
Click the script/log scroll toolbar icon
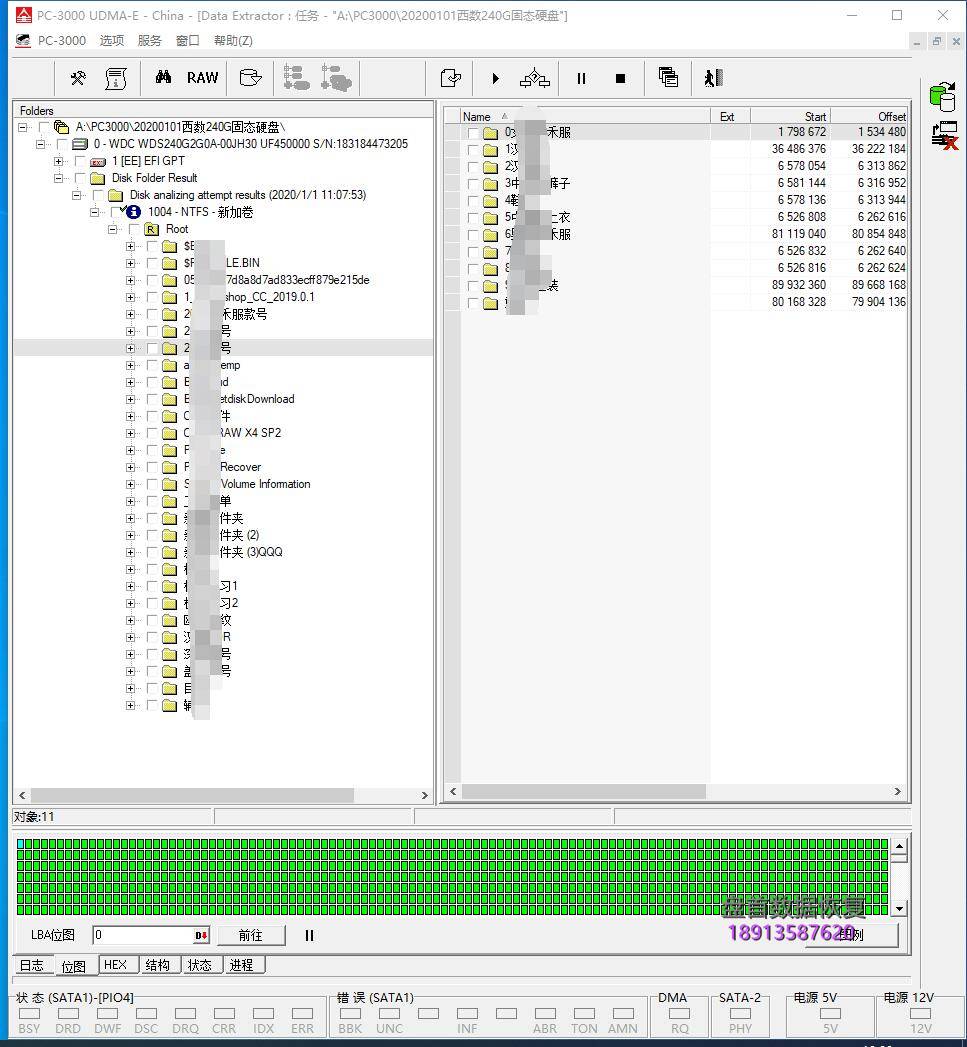pos(116,79)
